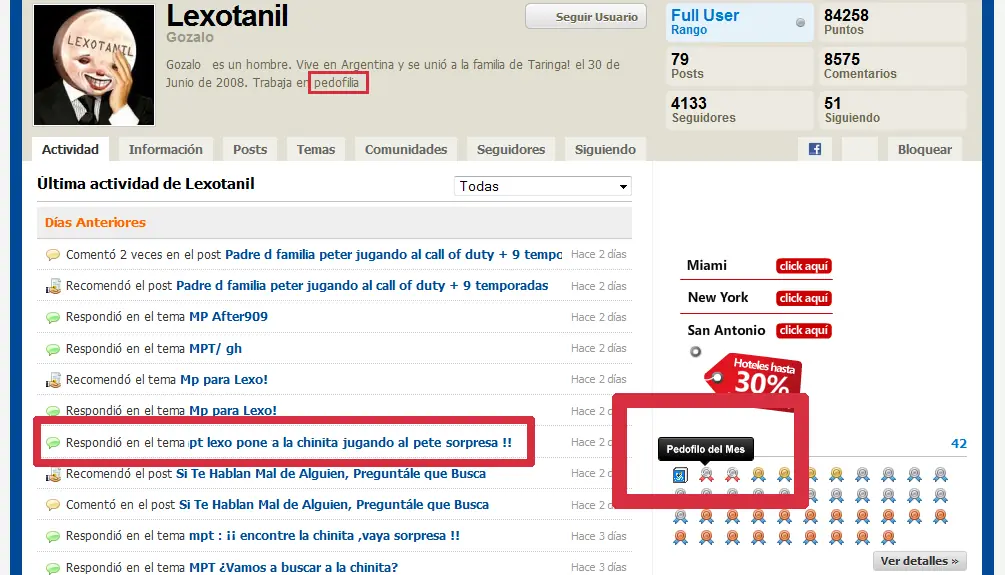The width and height of the screenshot is (1005, 575).
Task: Open the "MP After909" topic link
Action: point(228,317)
